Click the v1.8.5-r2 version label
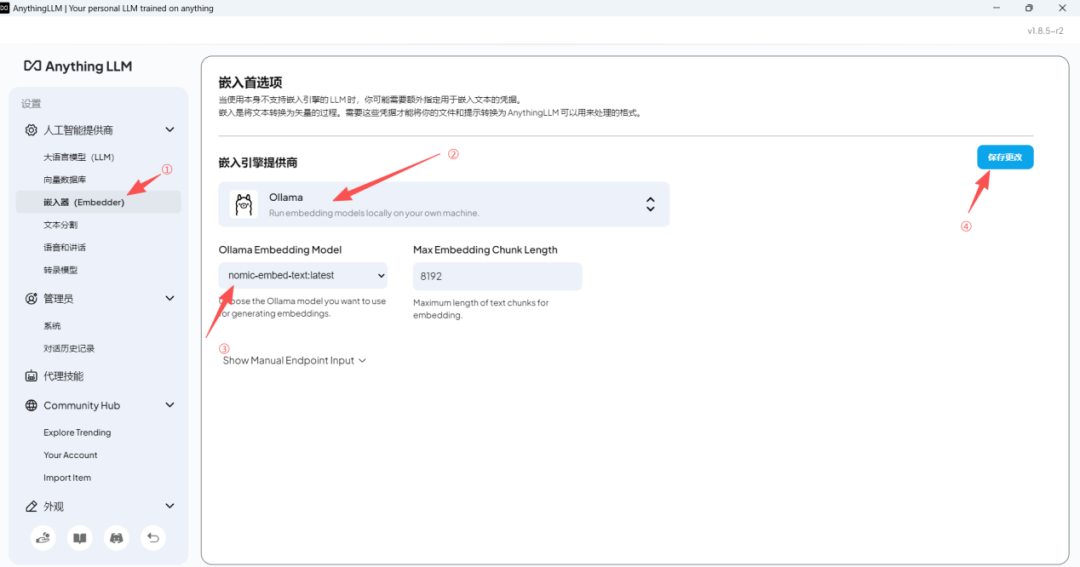This screenshot has width=1080, height=567. tap(1045, 31)
